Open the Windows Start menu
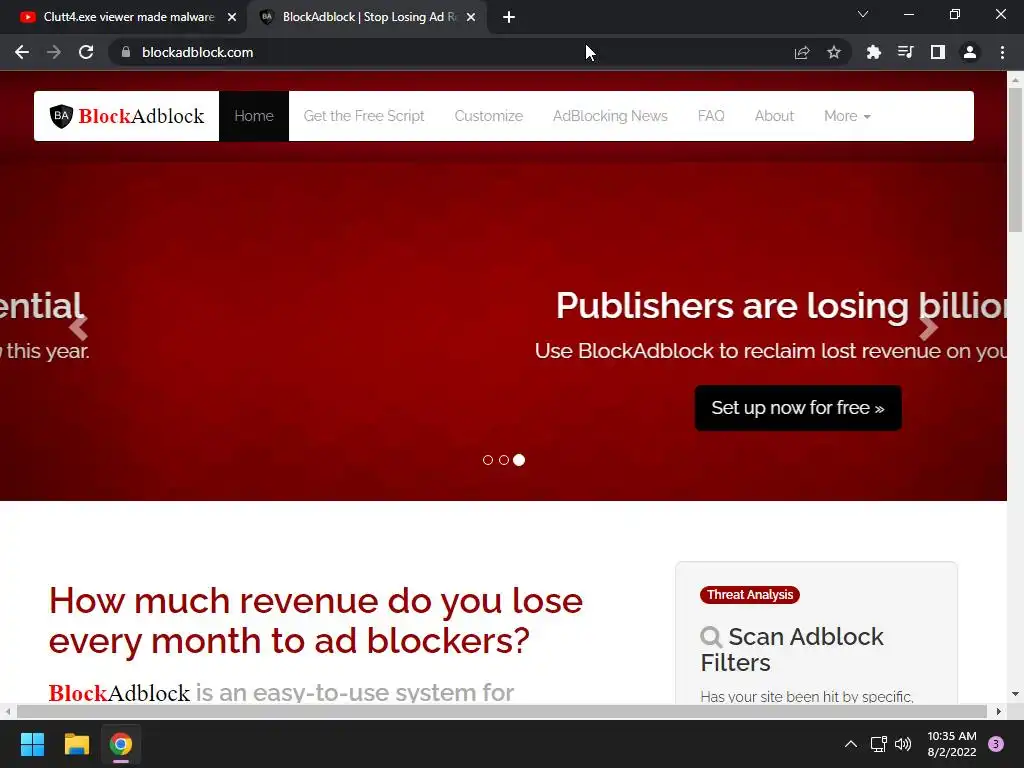 tap(32, 744)
